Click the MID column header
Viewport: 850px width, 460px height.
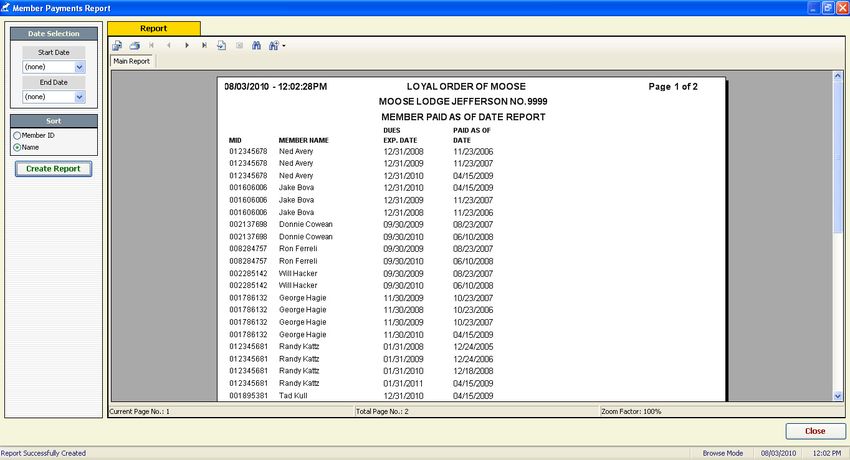pos(235,140)
